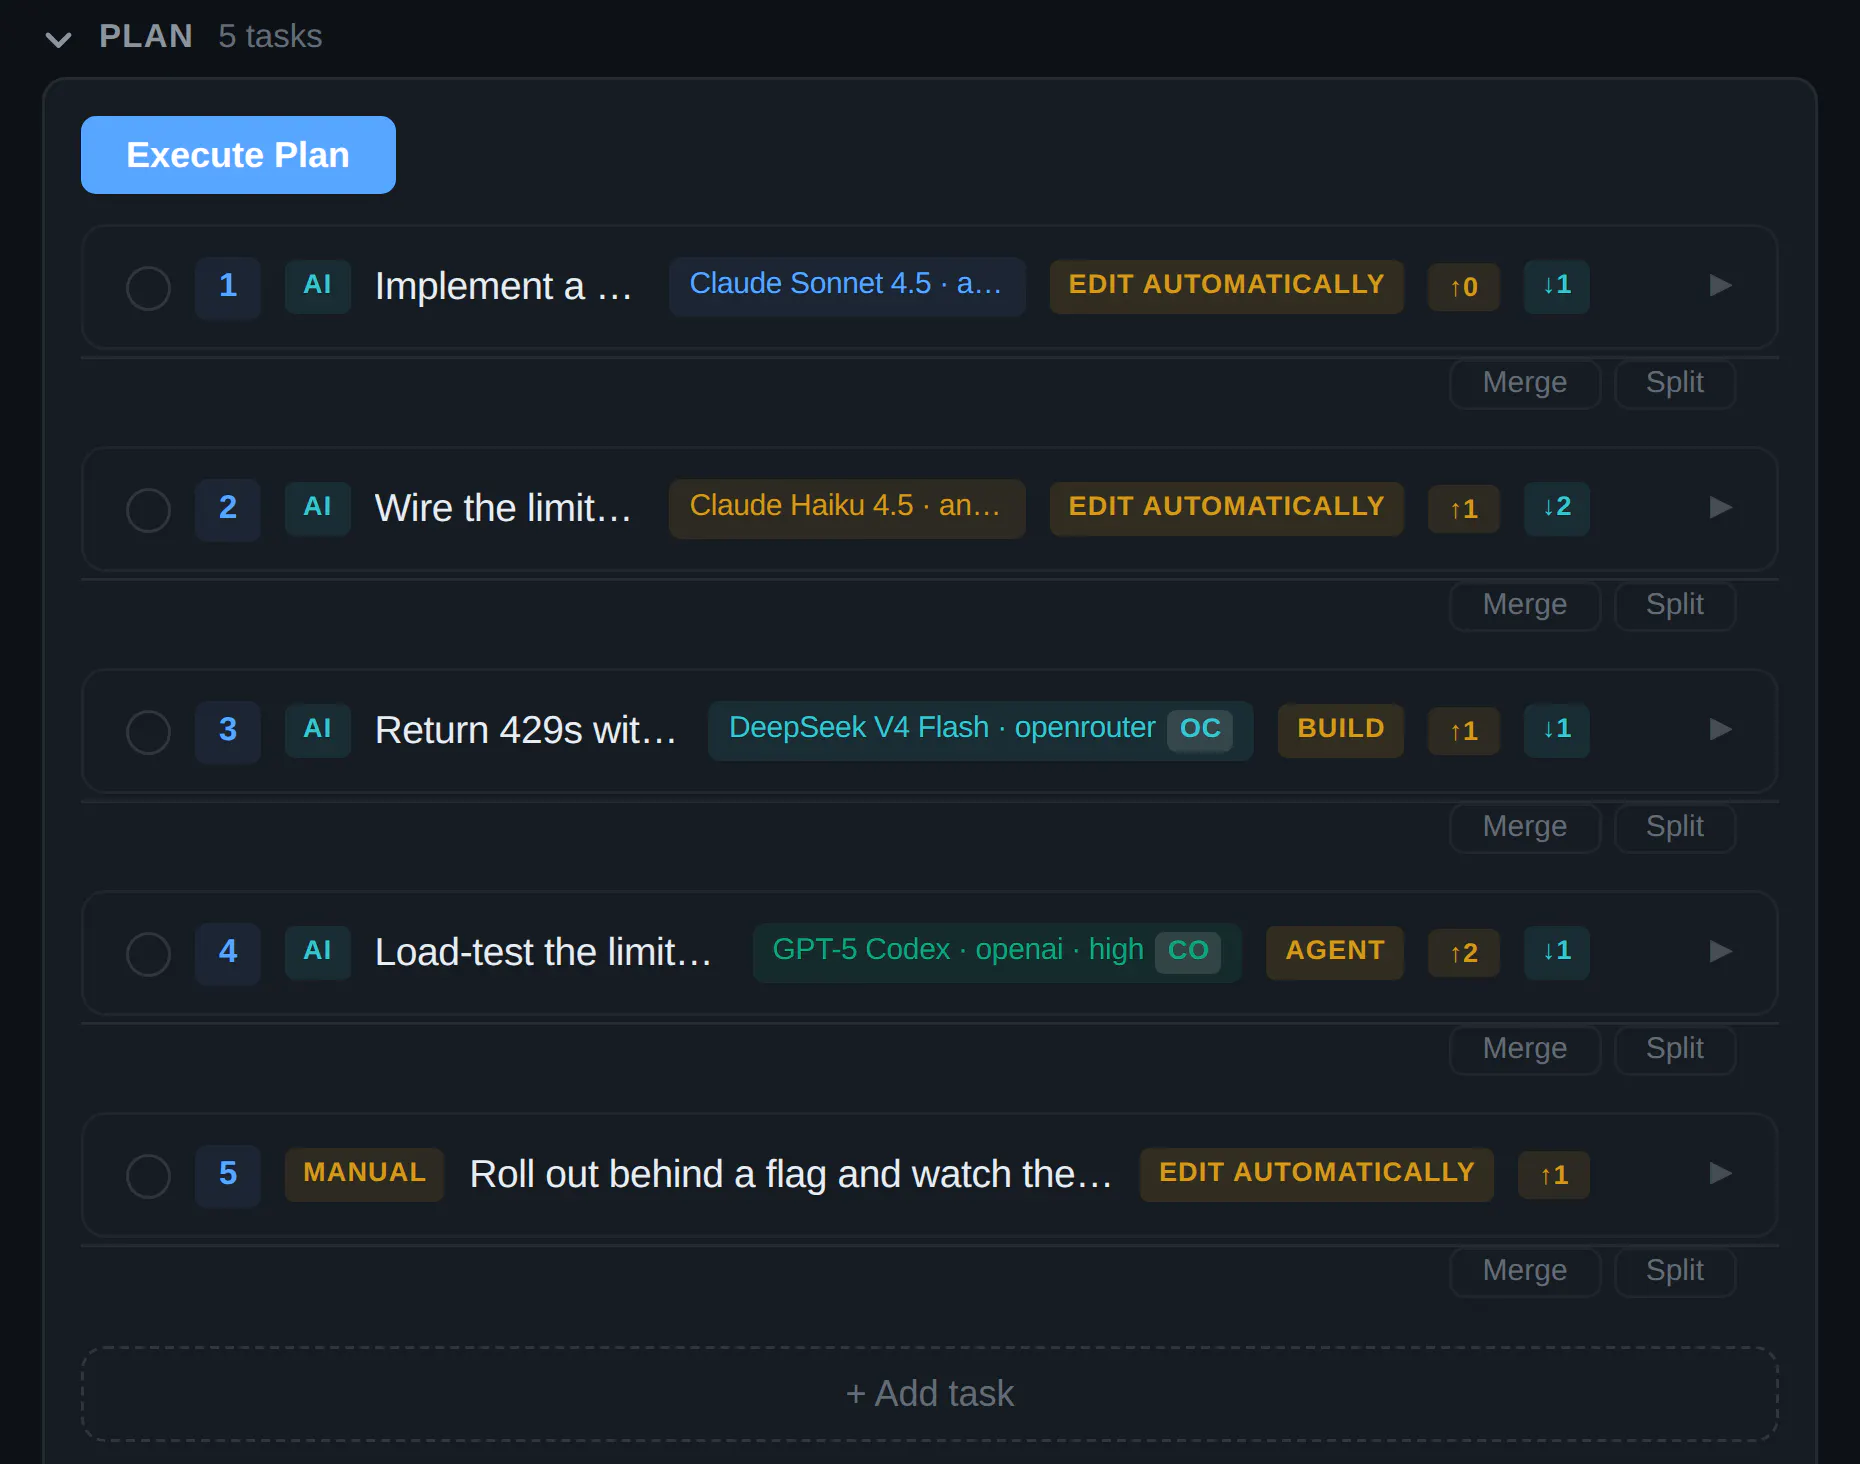Select 'Roll out behind a flag' task title
This screenshot has height=1464, width=1860.
(x=791, y=1175)
